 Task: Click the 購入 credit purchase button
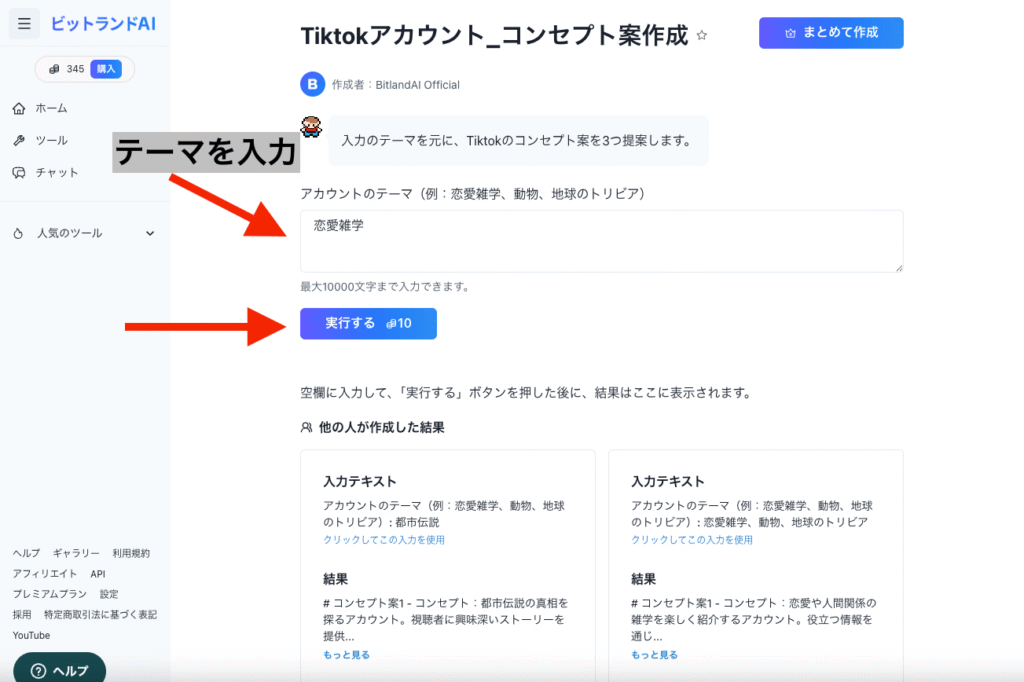click(x=106, y=69)
